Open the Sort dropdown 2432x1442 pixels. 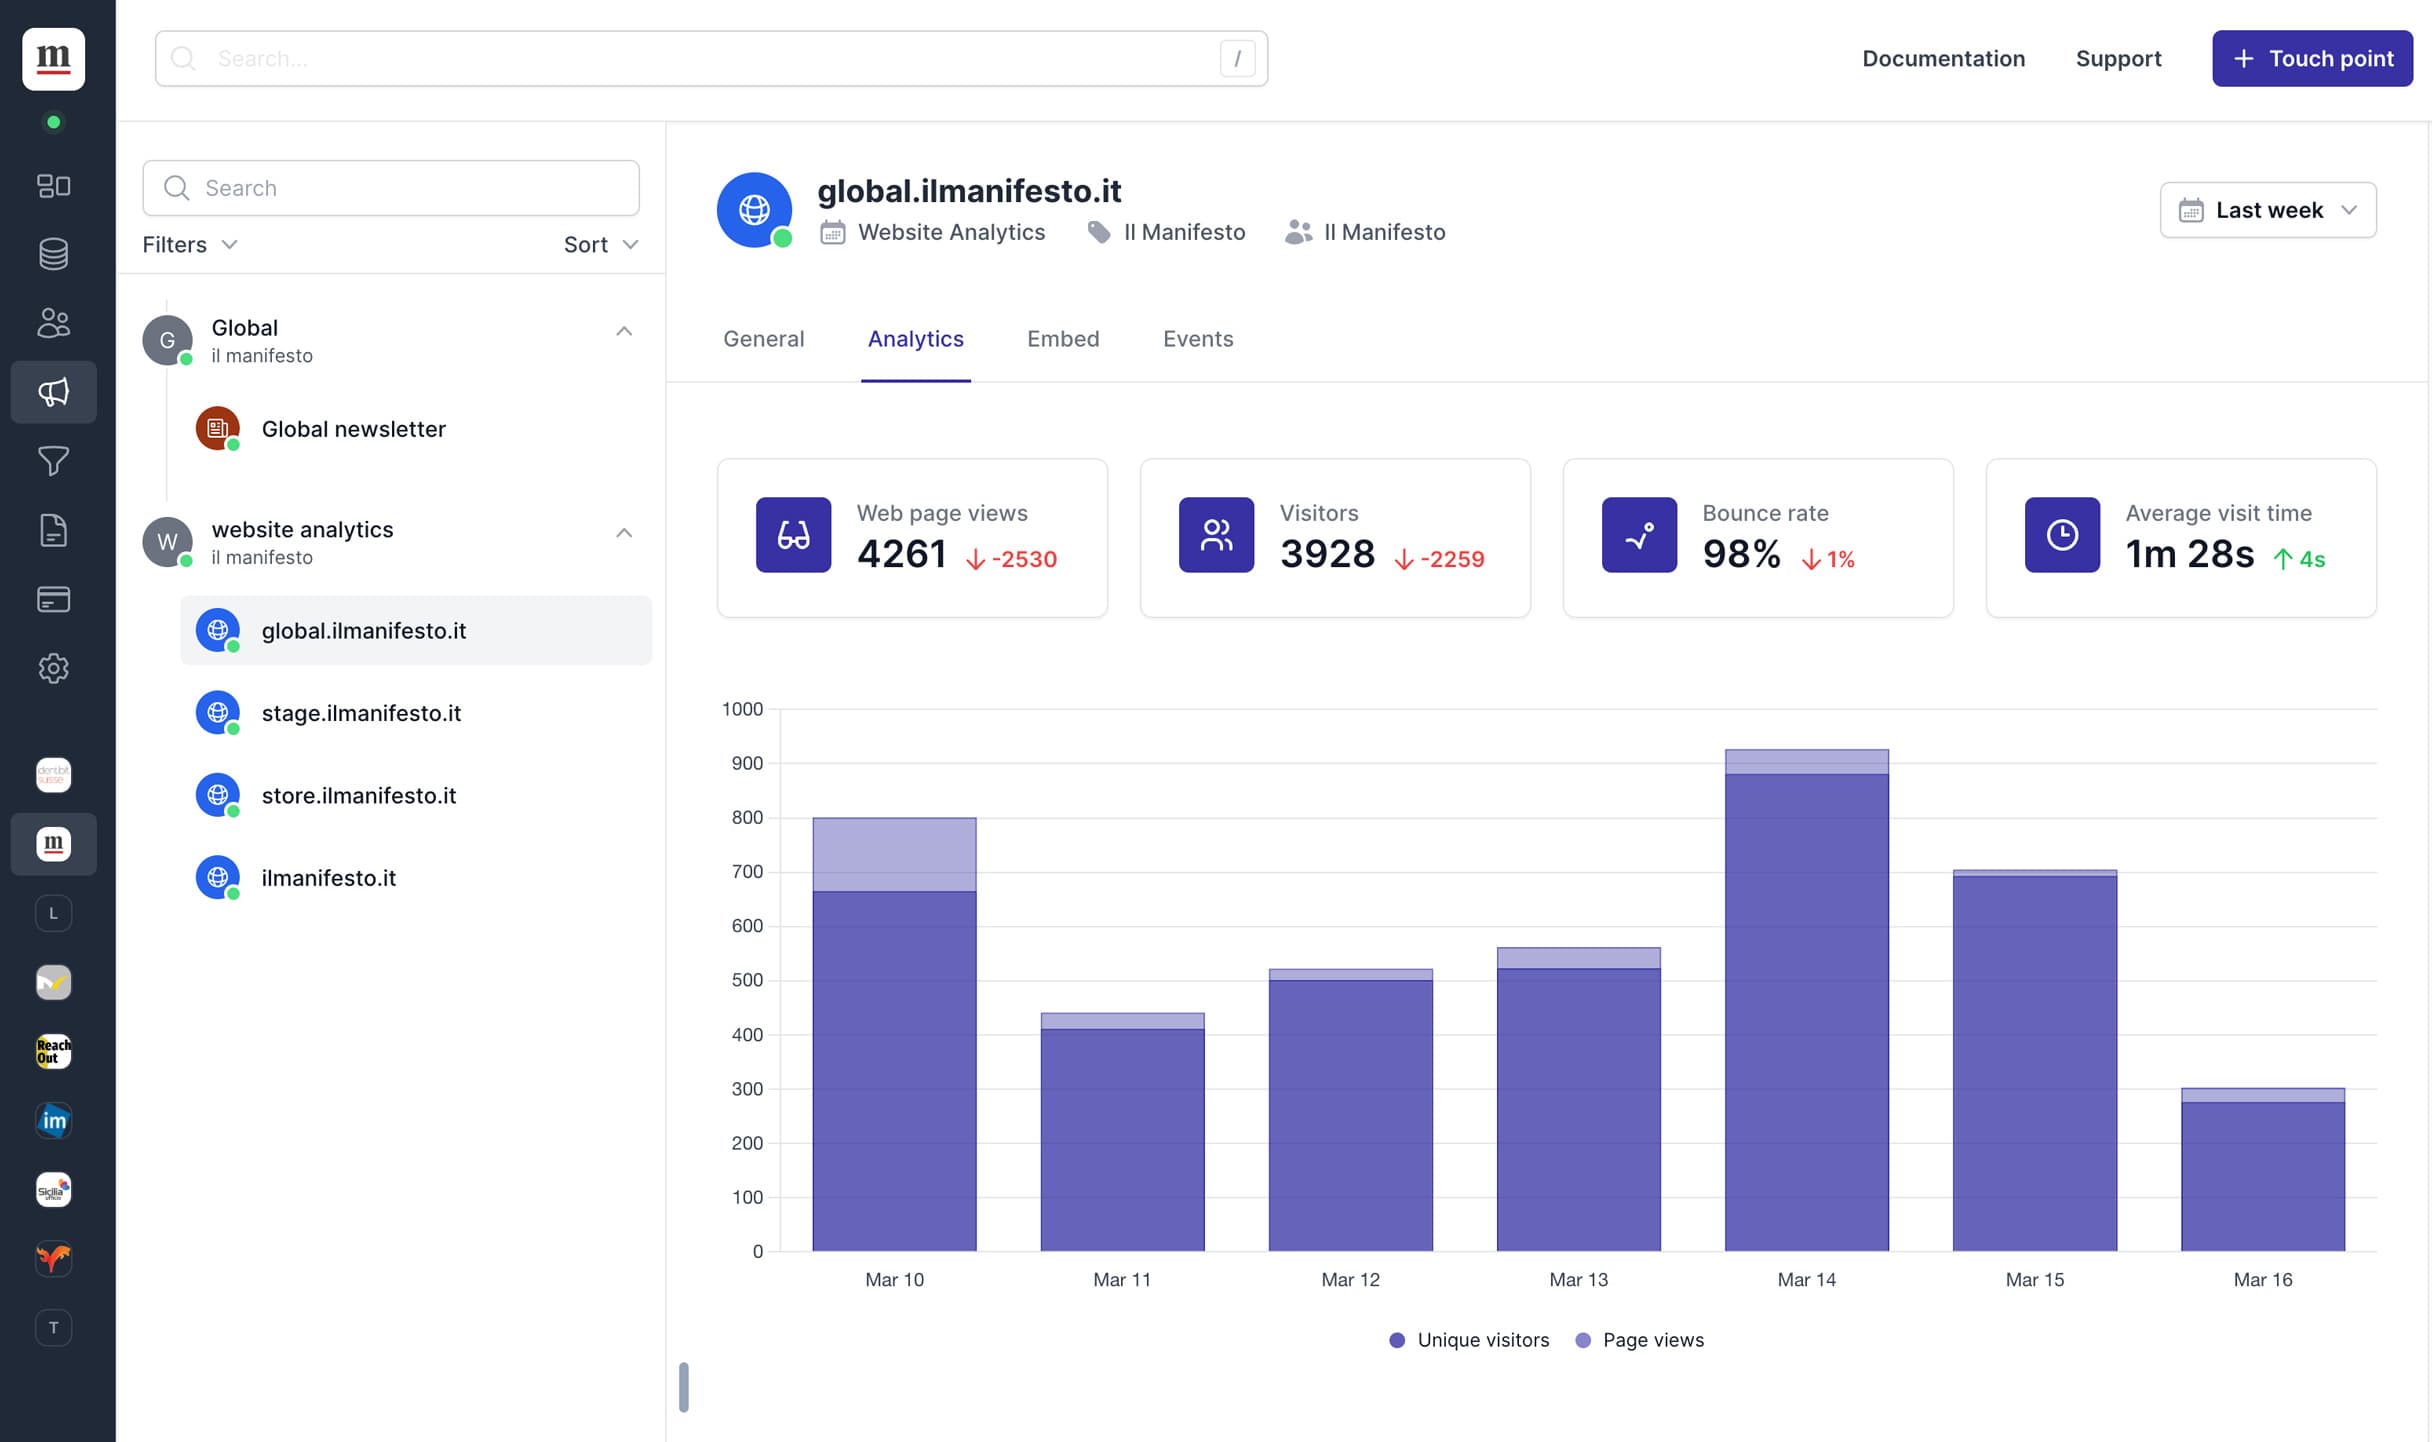click(x=600, y=245)
